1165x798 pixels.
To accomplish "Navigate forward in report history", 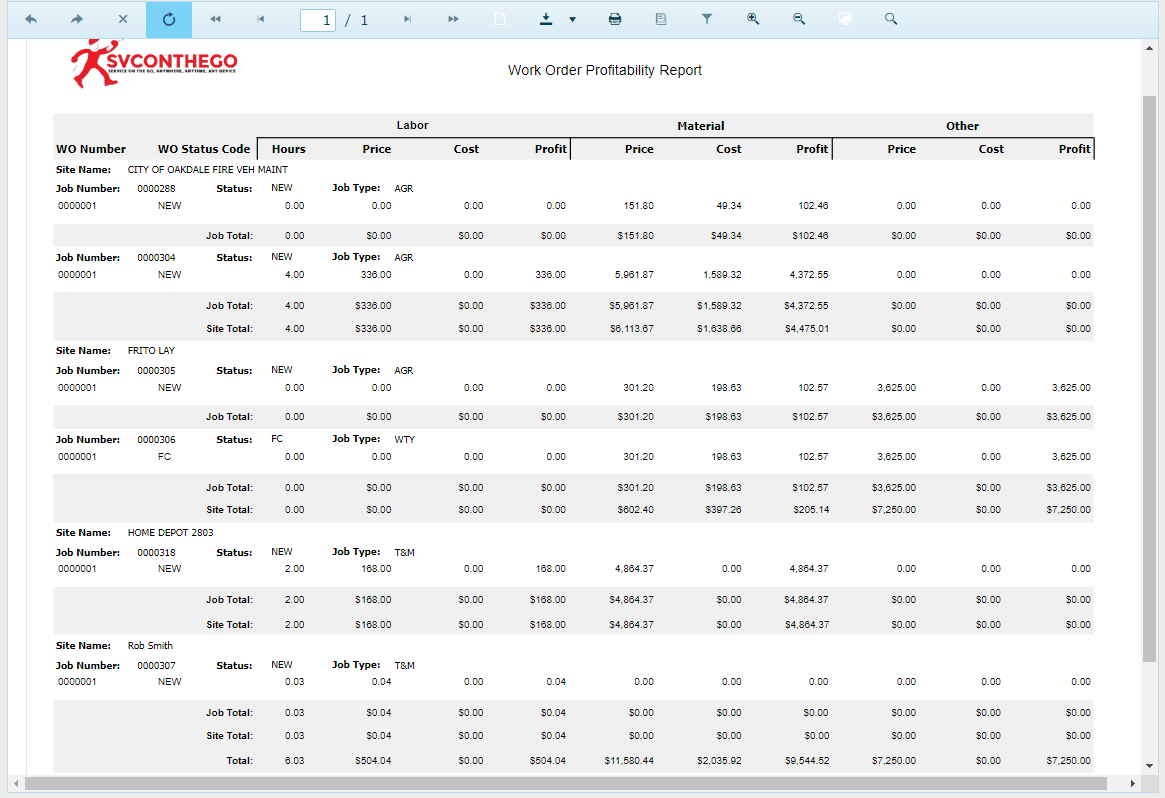I will 77,19.
